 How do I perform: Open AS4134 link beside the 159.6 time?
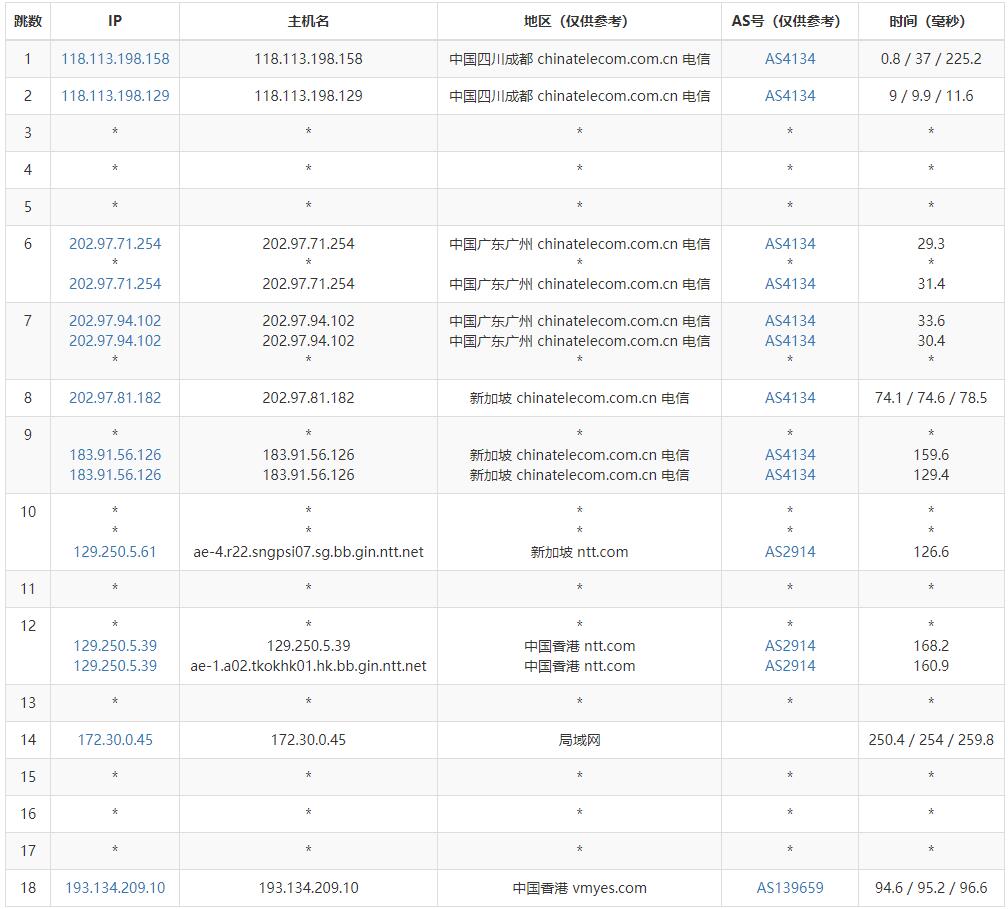(x=790, y=455)
